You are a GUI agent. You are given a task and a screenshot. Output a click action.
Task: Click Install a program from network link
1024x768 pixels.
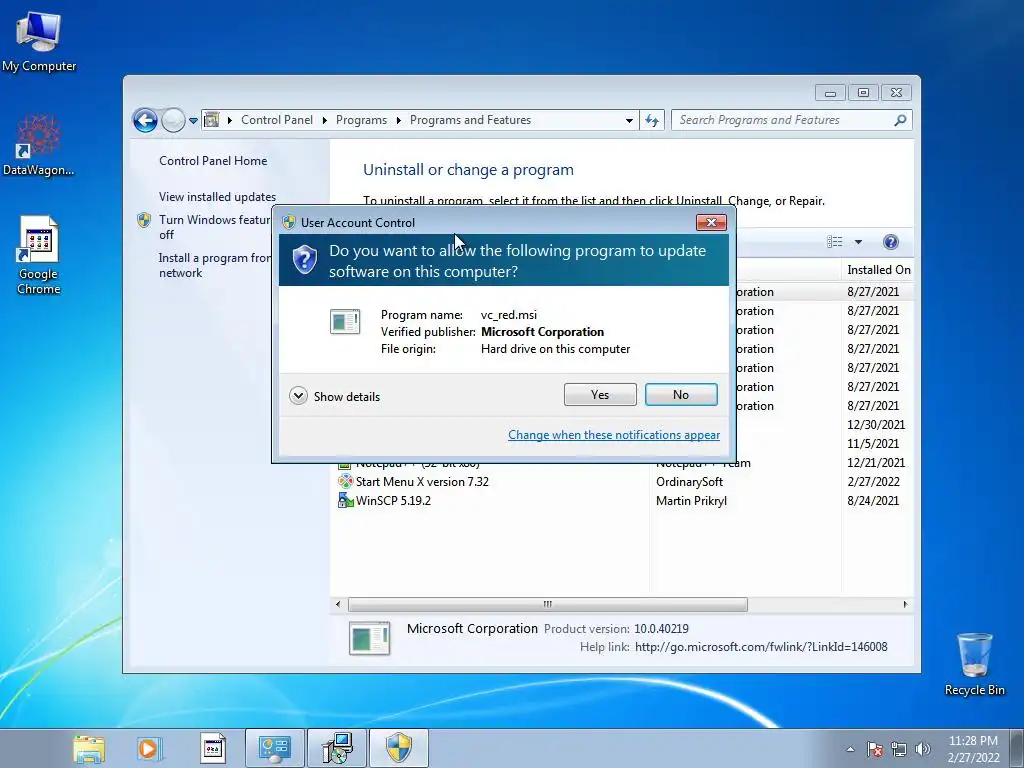coord(214,265)
